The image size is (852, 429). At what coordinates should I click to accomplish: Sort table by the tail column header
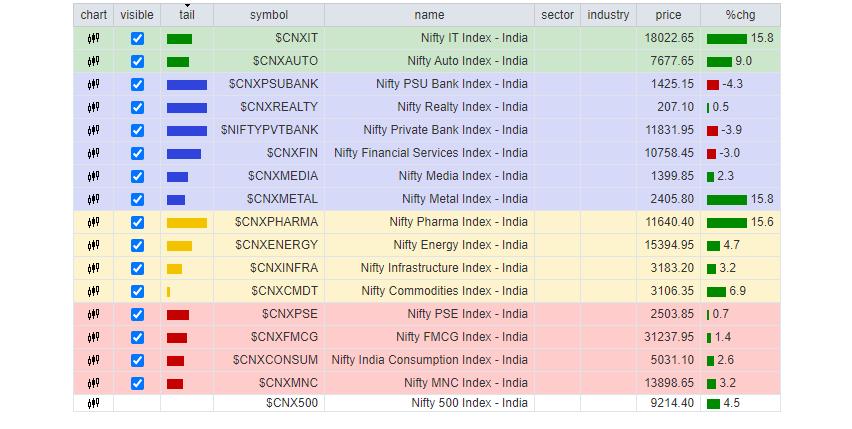[187, 15]
